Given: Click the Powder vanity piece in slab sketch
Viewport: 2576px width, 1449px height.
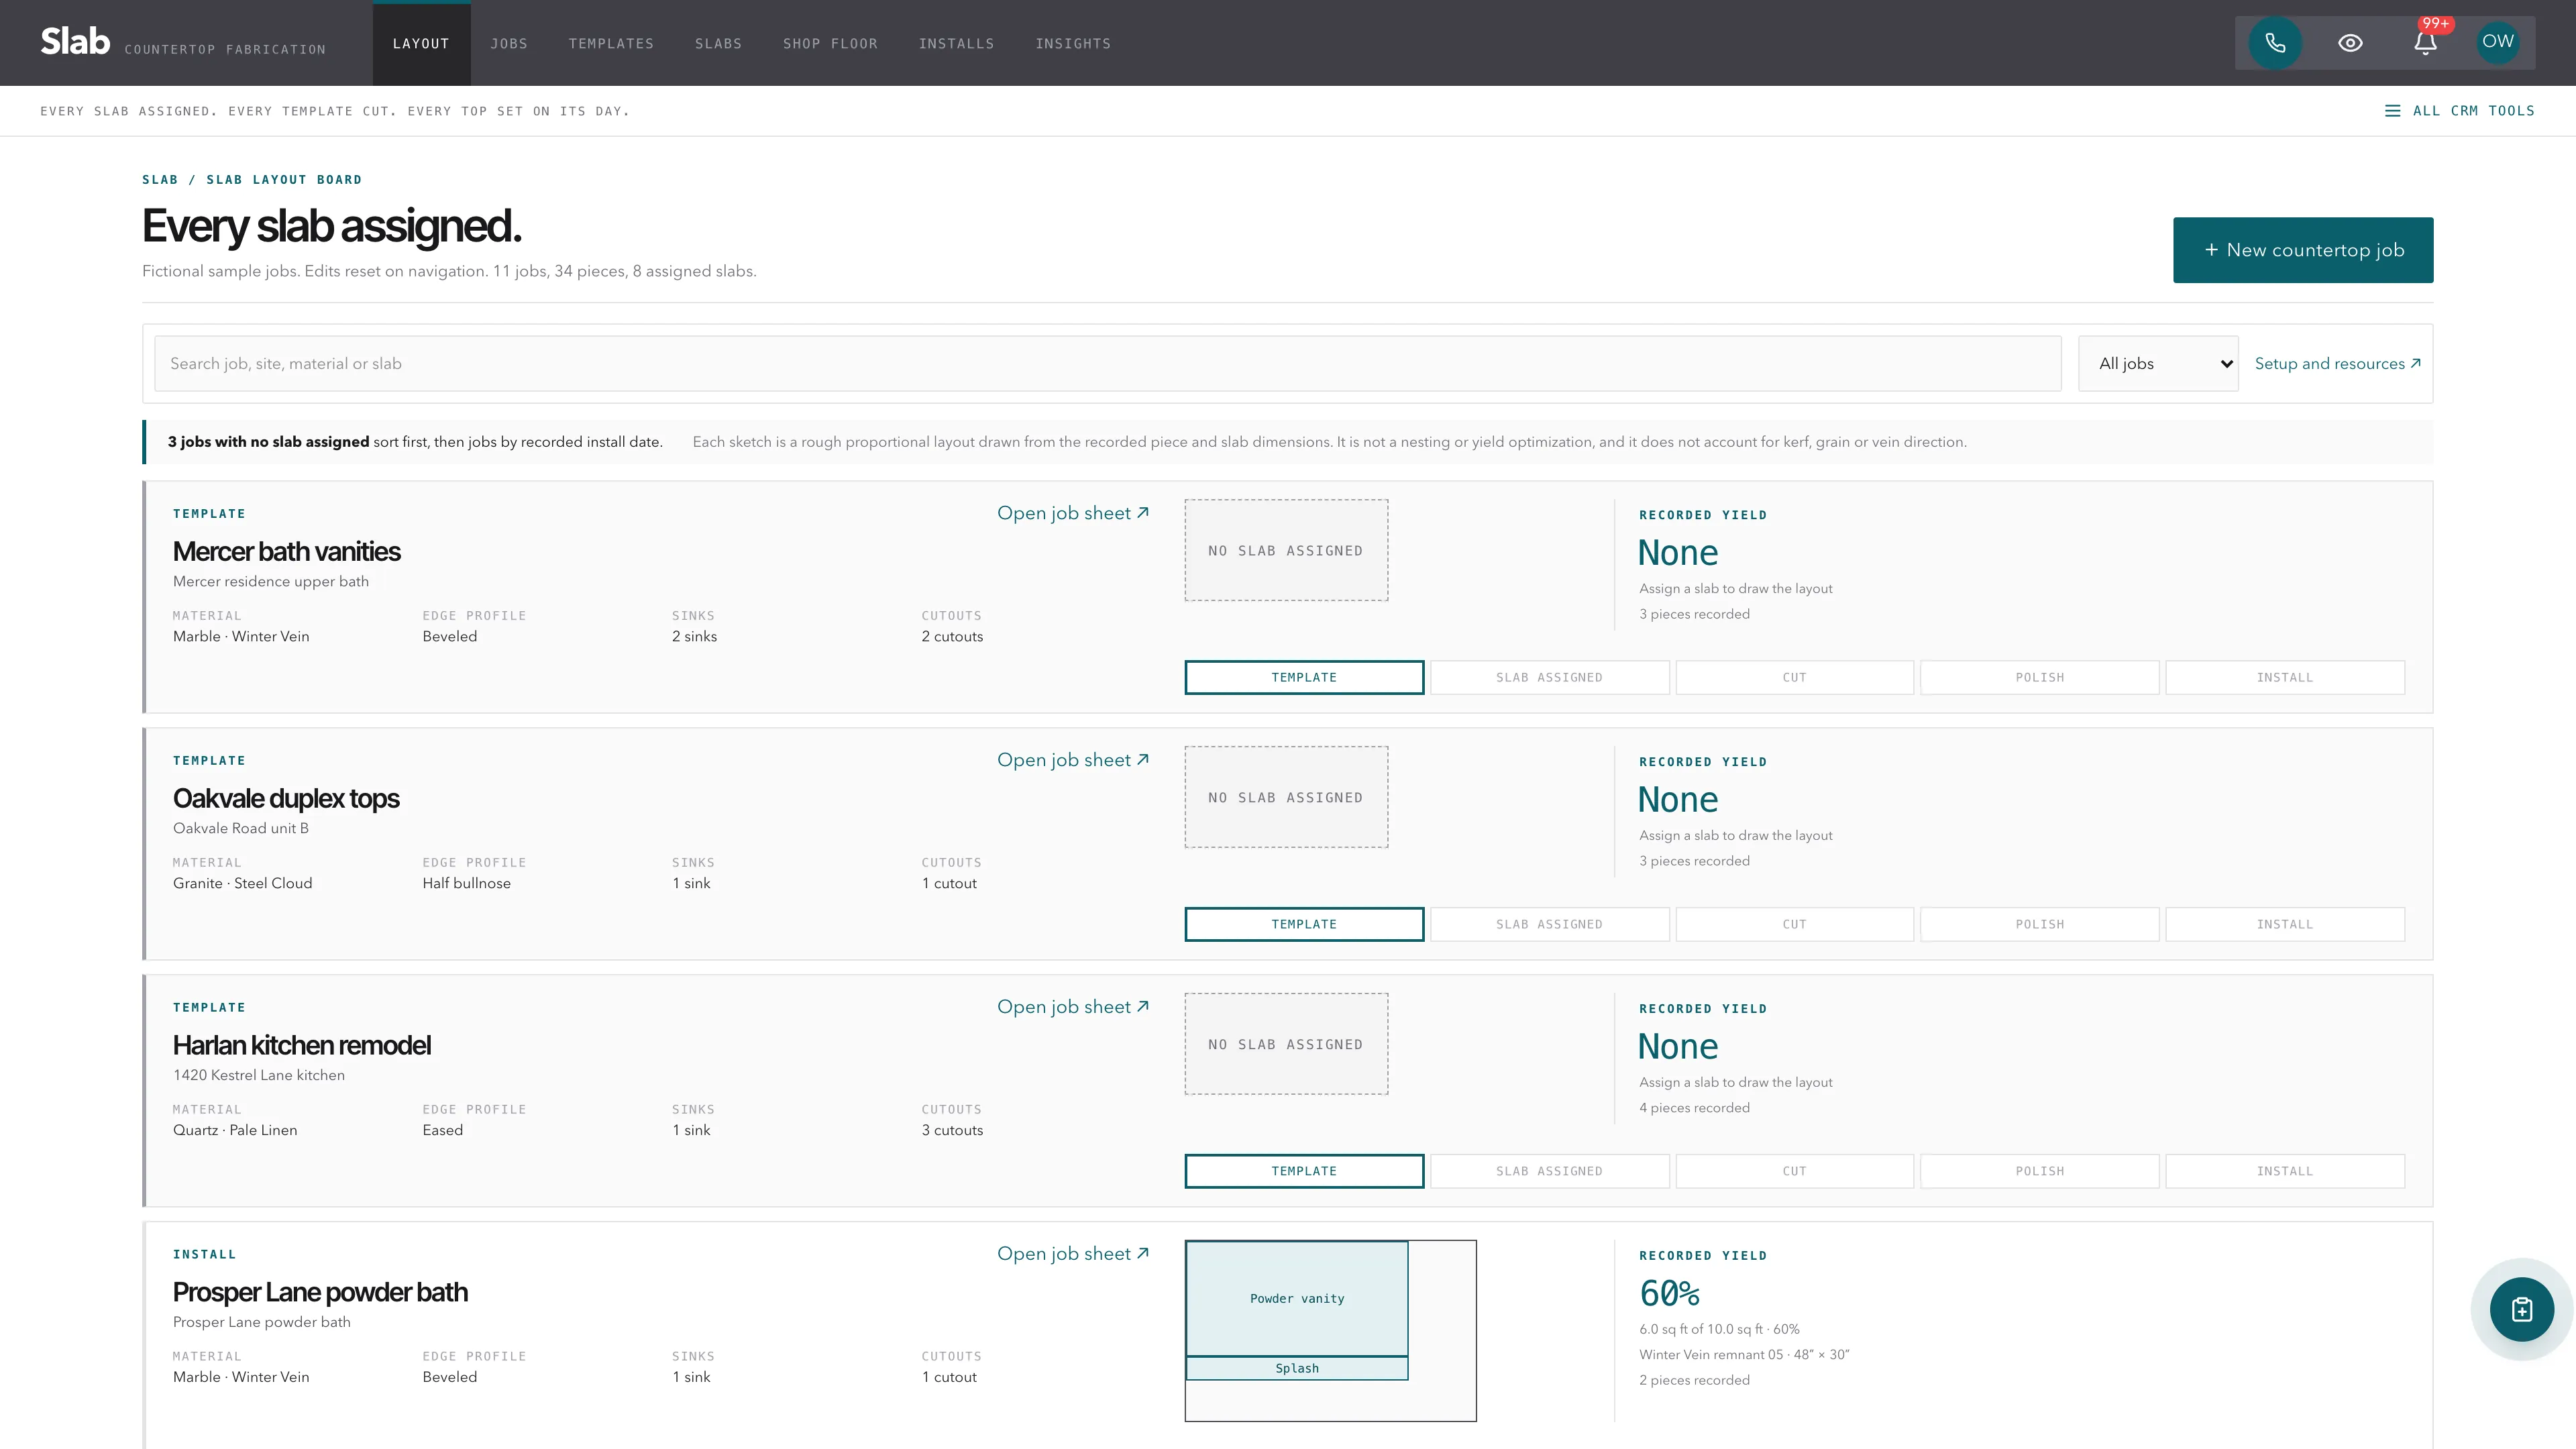Looking at the screenshot, I should [1297, 1298].
